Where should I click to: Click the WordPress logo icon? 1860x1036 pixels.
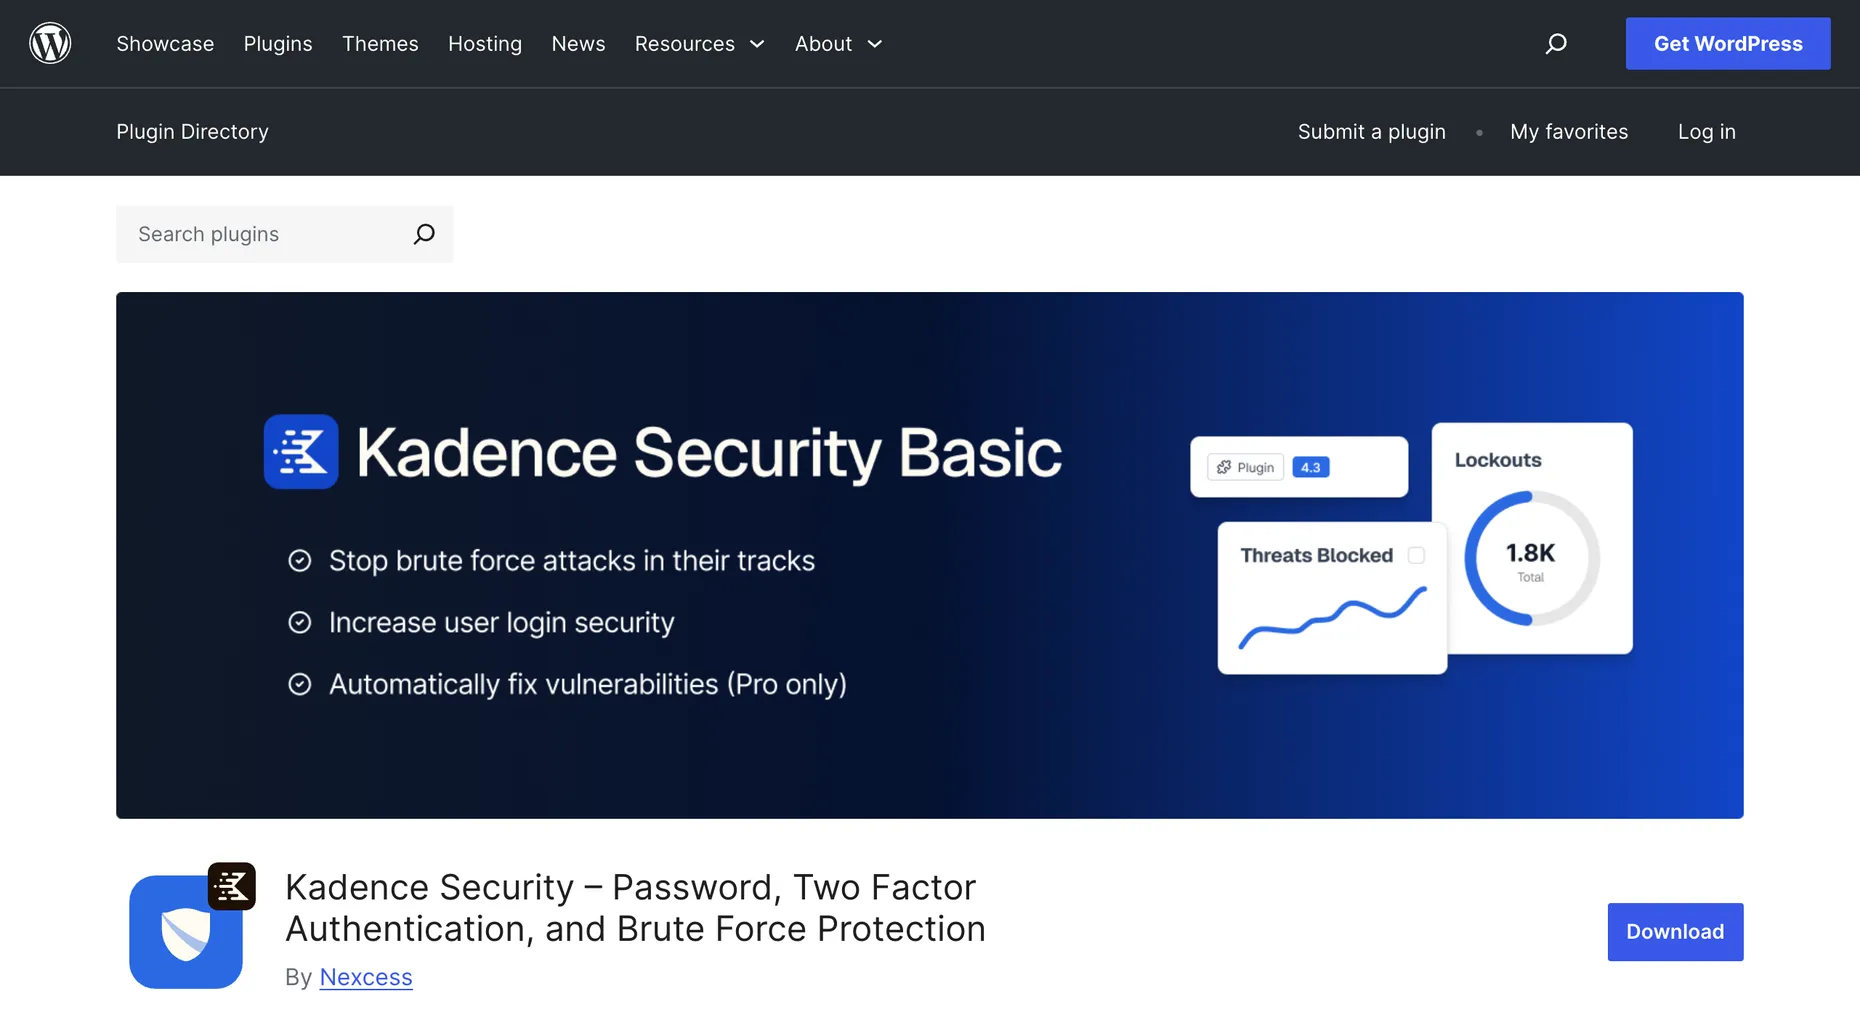[x=50, y=43]
